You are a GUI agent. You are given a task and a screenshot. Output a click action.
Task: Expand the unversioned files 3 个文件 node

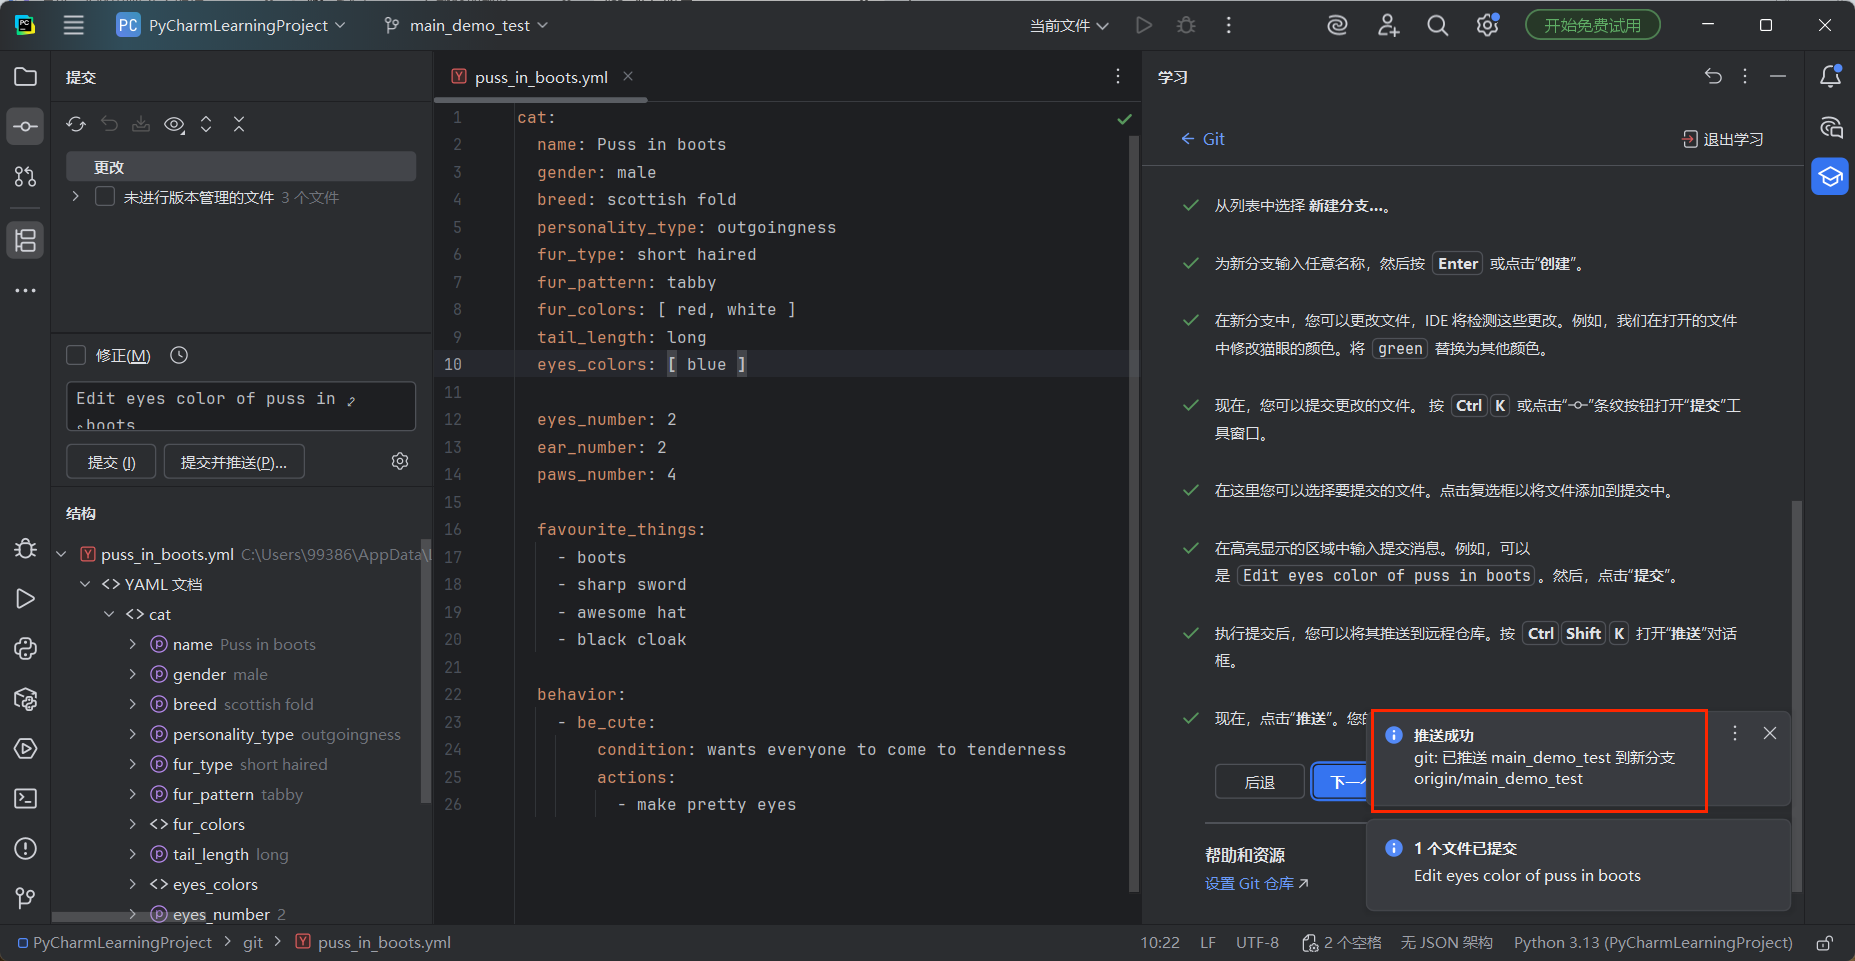tap(76, 197)
